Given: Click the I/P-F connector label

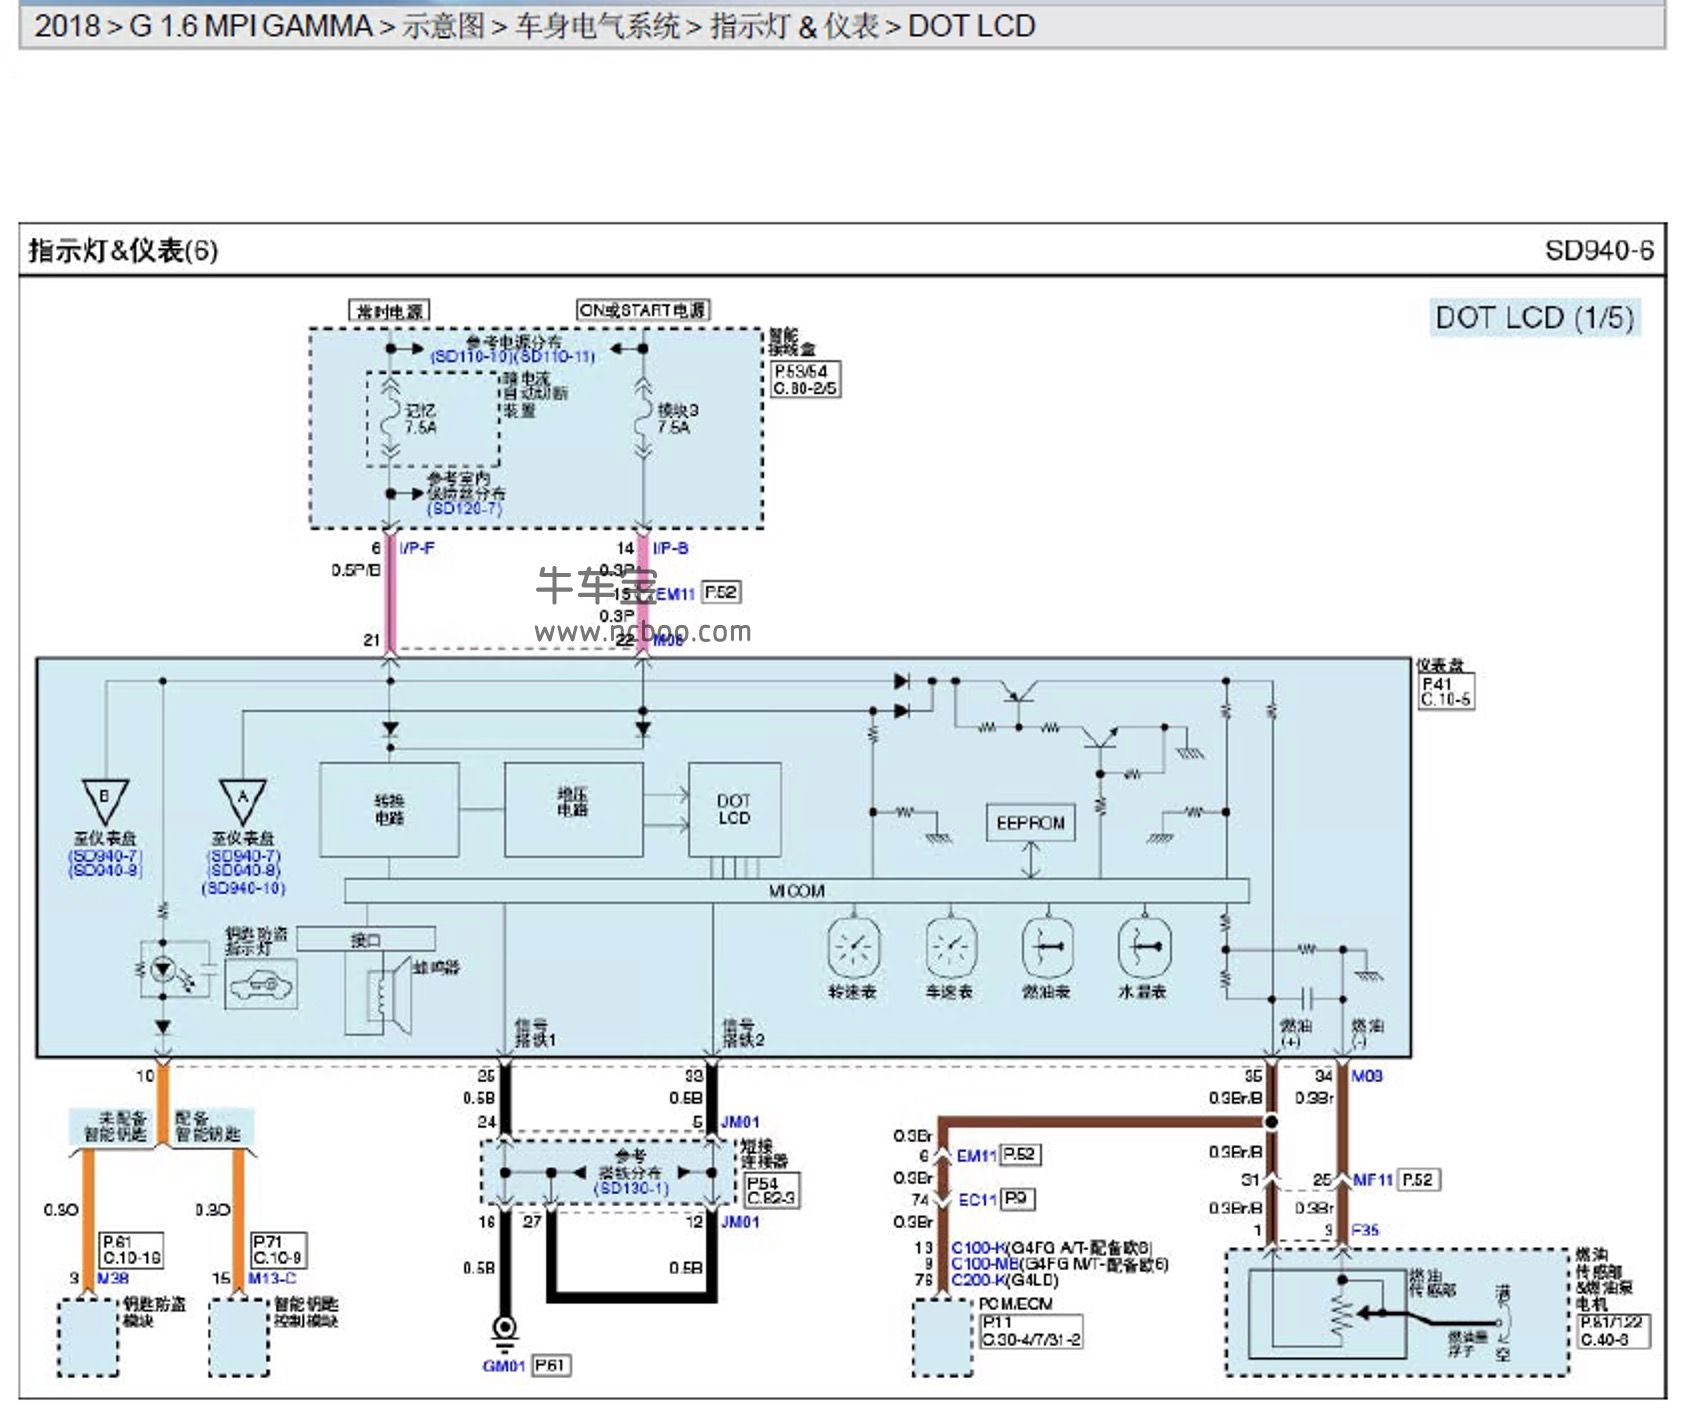Looking at the screenshot, I should 417,548.
